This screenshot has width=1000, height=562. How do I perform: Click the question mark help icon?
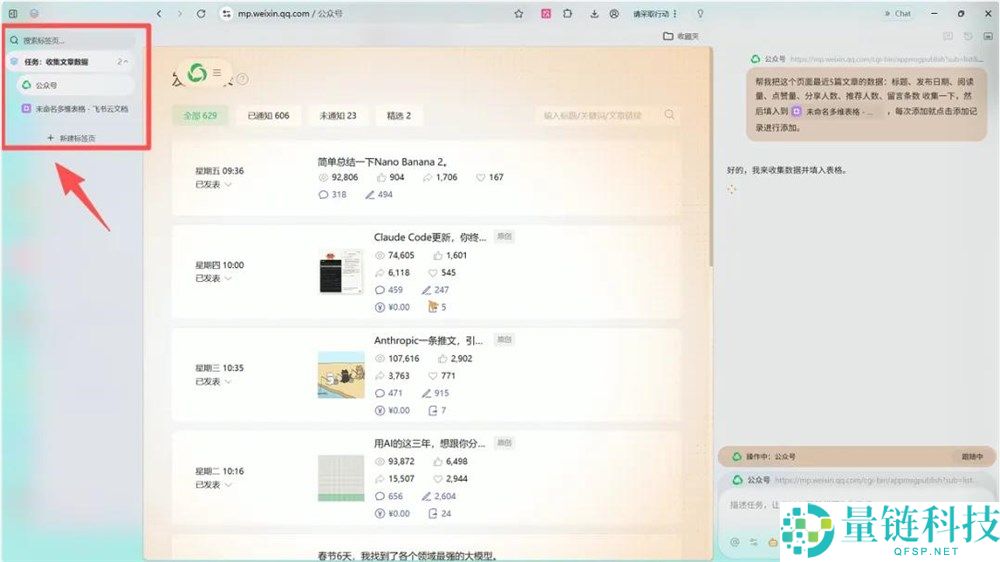242,80
